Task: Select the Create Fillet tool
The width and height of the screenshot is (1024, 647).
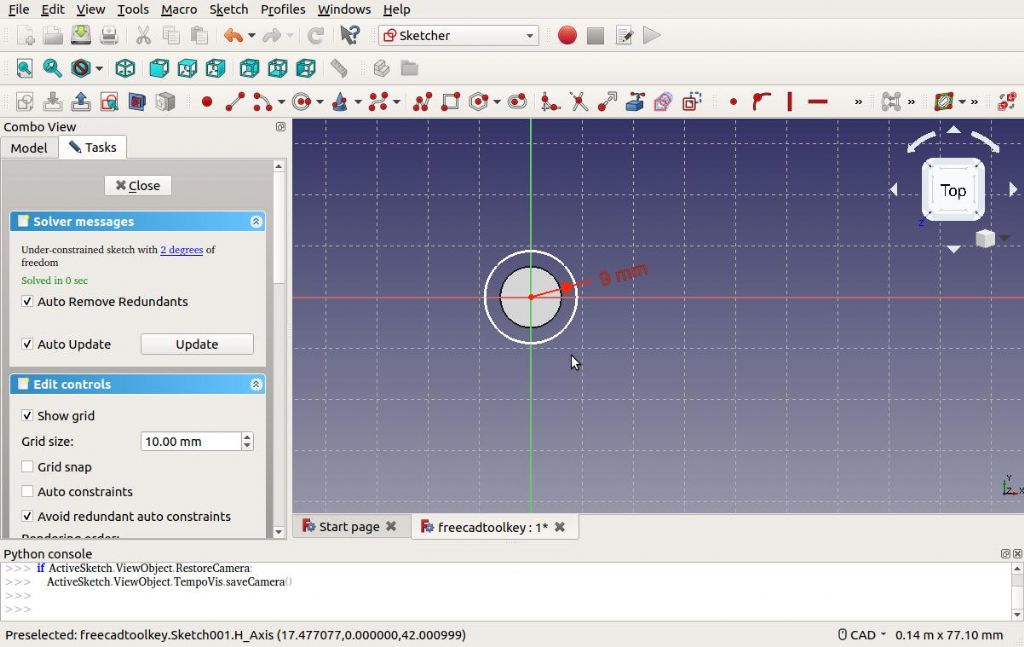Action: coord(551,102)
